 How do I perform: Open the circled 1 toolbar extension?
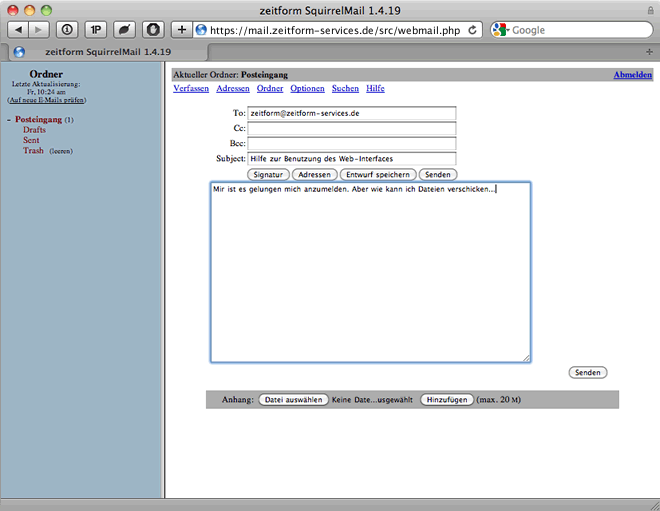point(67,30)
